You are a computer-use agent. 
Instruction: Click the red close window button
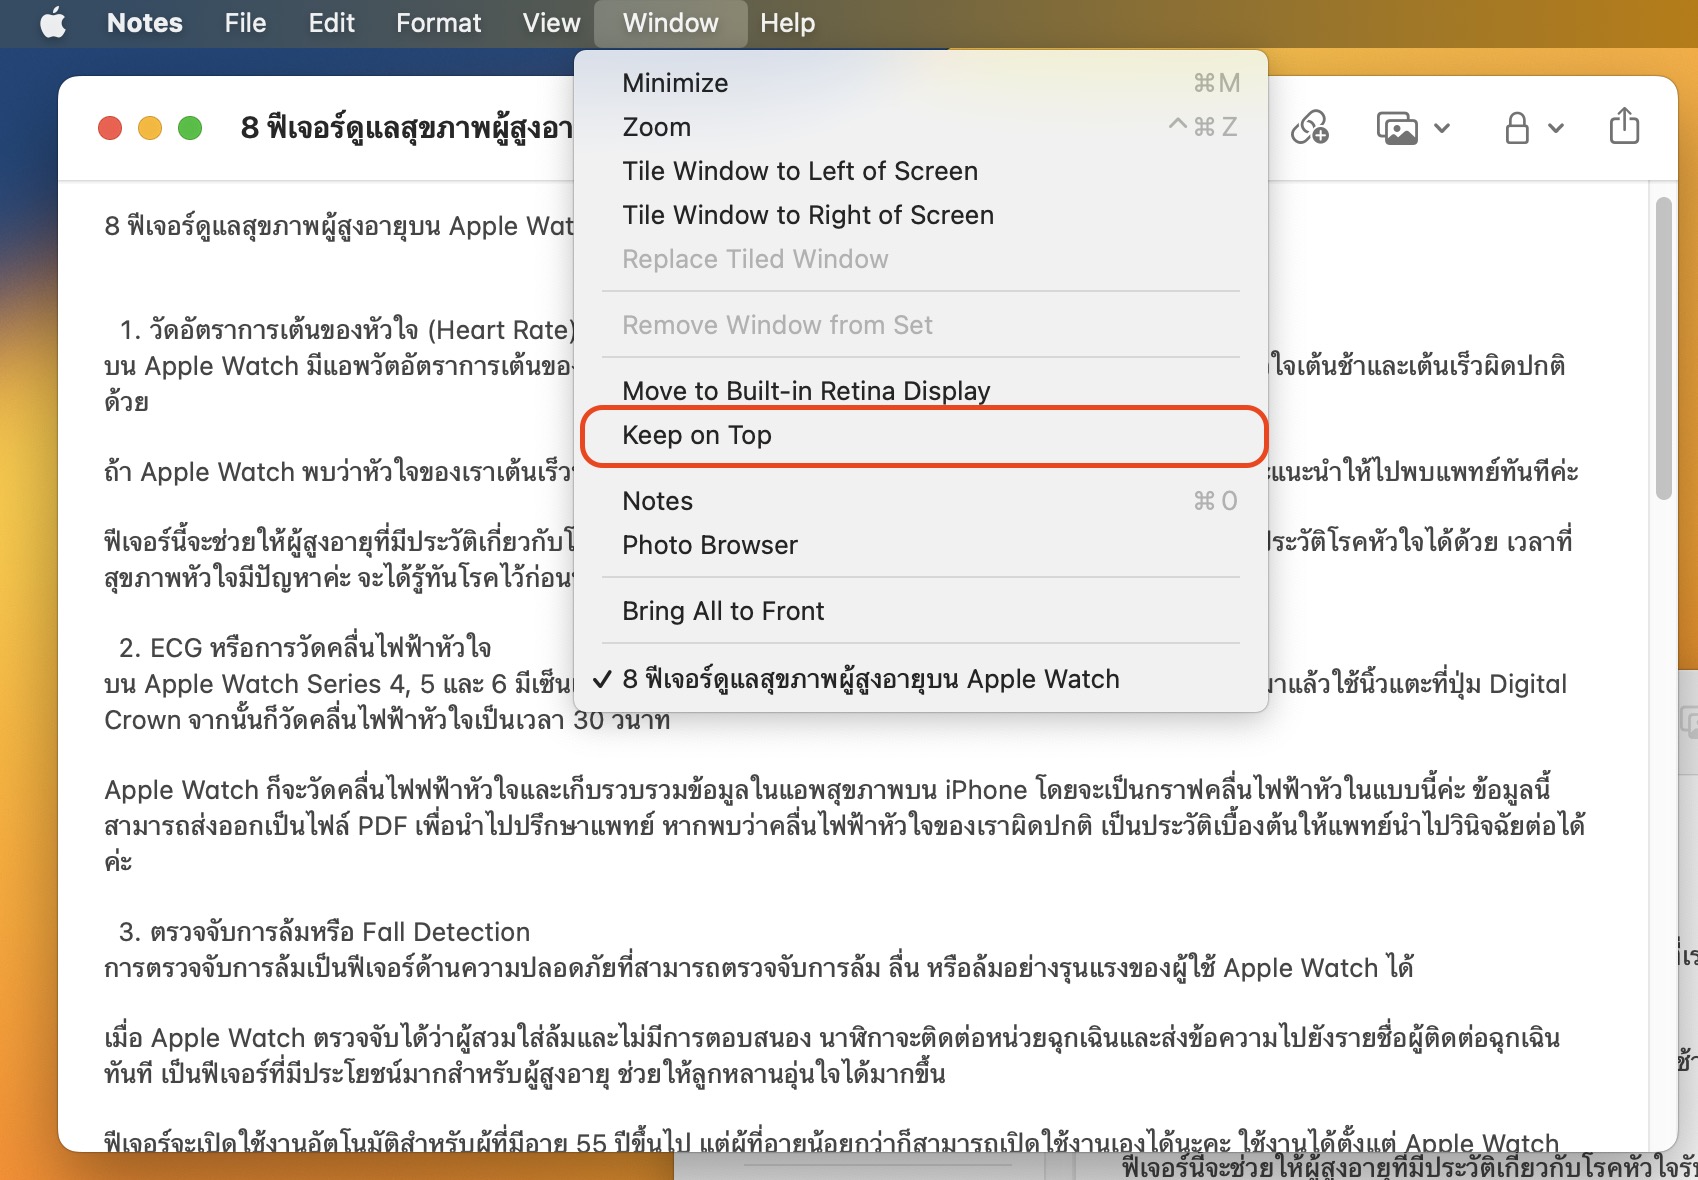110,128
